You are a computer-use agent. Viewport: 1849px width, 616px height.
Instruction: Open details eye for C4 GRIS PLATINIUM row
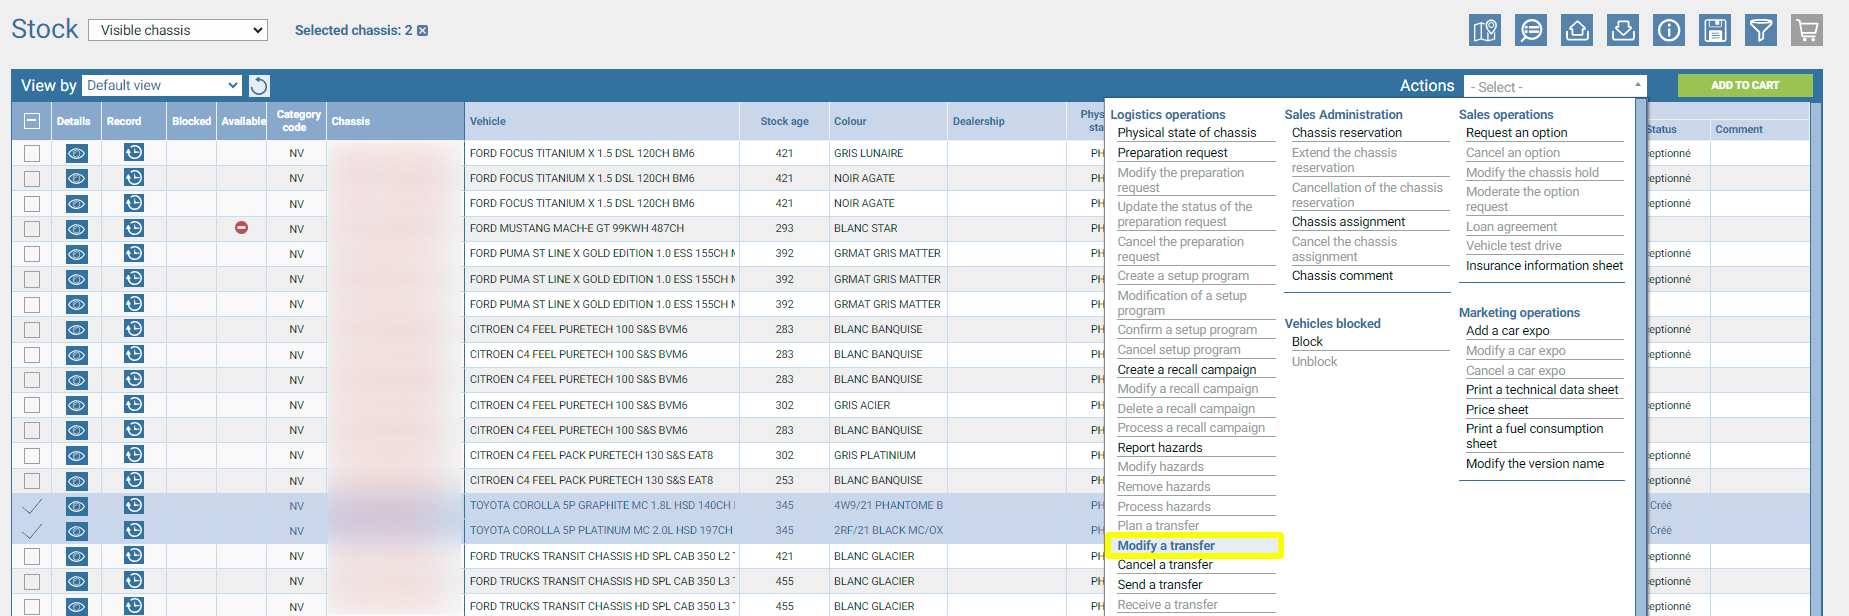76,455
